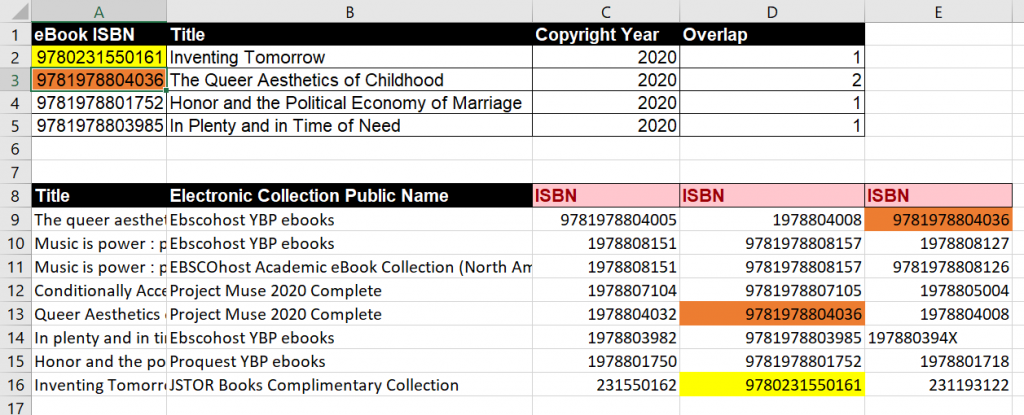Screen dimensions: 1024x415
Task: Select orange highlighted cell in column E
Action: [x=938, y=219]
